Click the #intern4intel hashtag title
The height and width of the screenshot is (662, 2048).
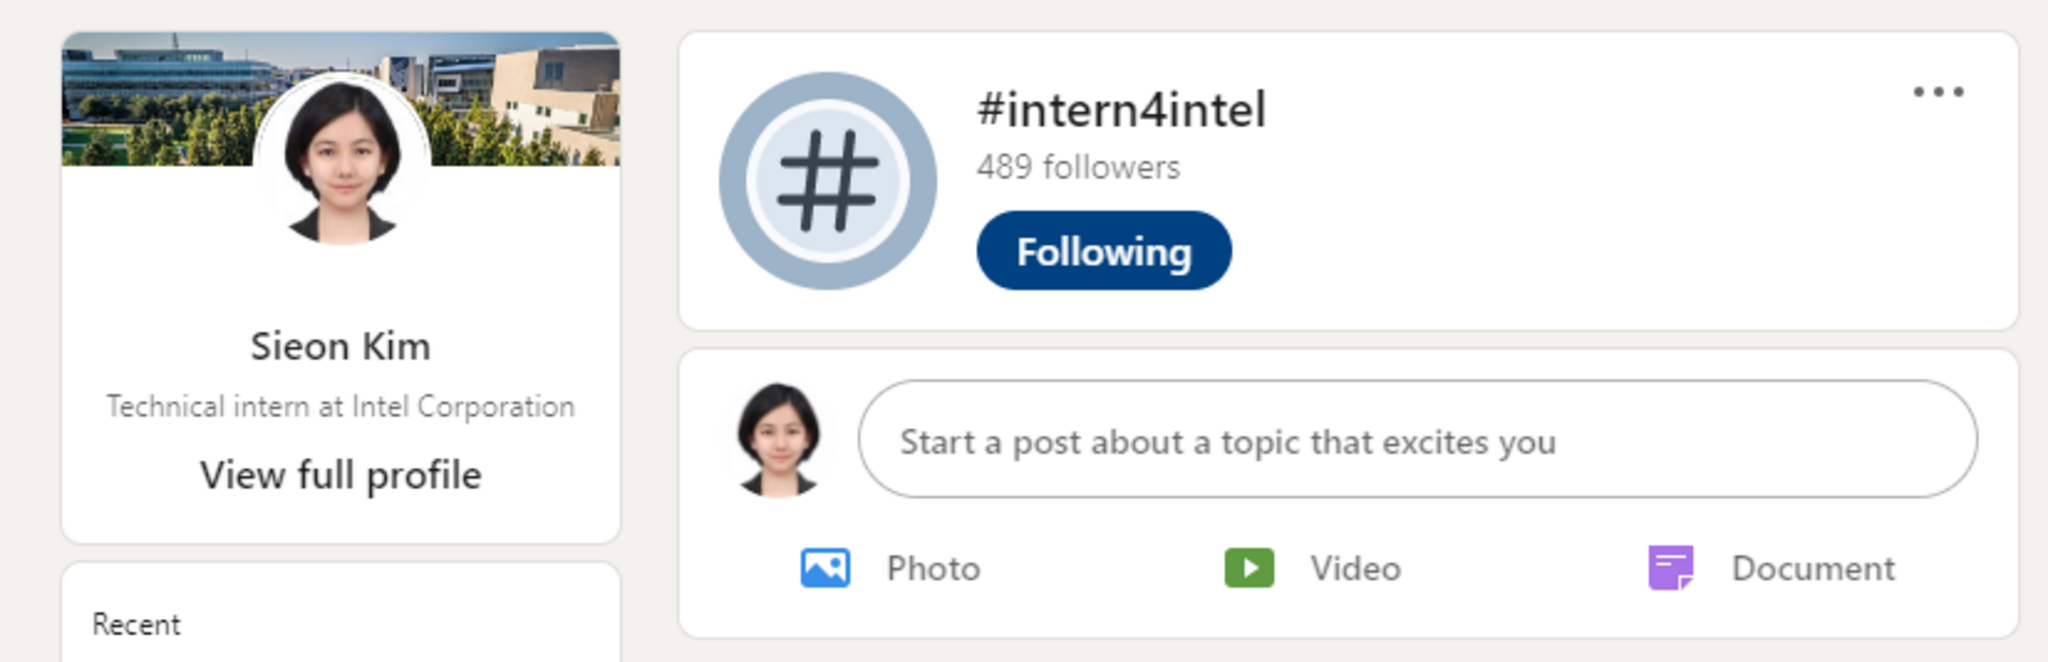[1121, 110]
